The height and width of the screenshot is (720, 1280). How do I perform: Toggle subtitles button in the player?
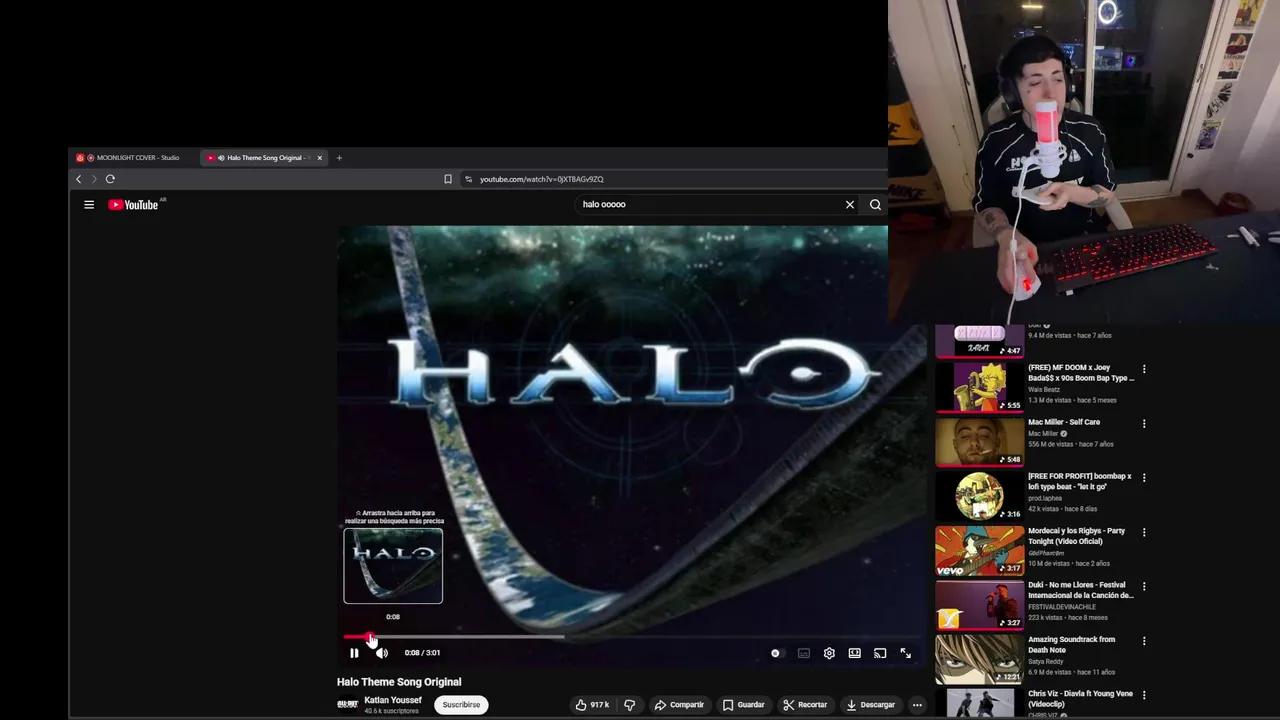(x=803, y=653)
